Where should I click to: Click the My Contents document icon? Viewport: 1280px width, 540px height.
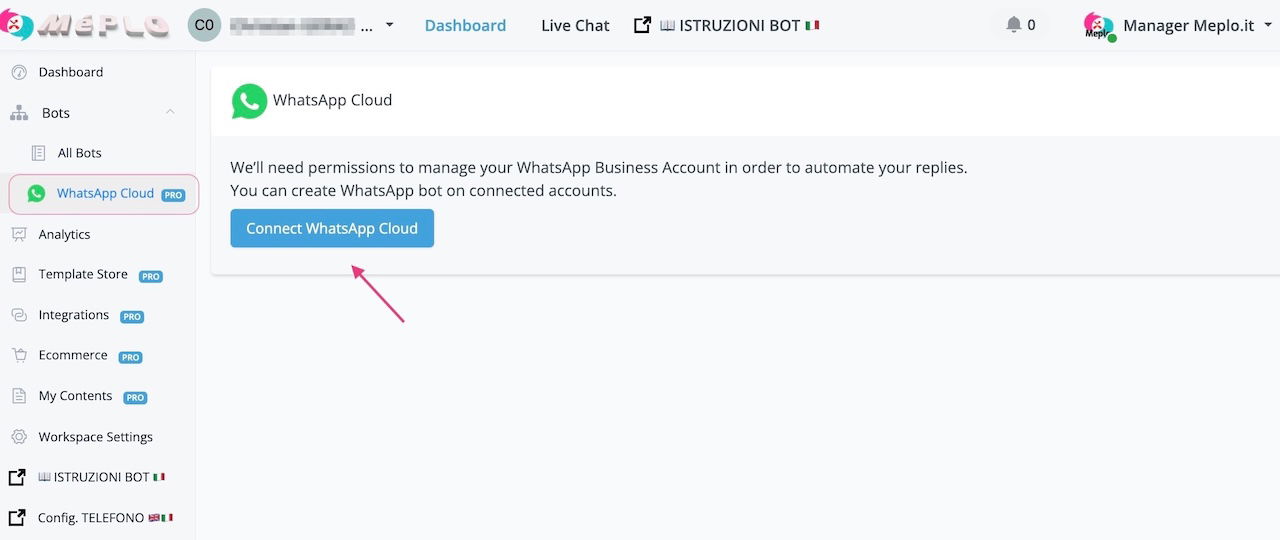(x=19, y=396)
